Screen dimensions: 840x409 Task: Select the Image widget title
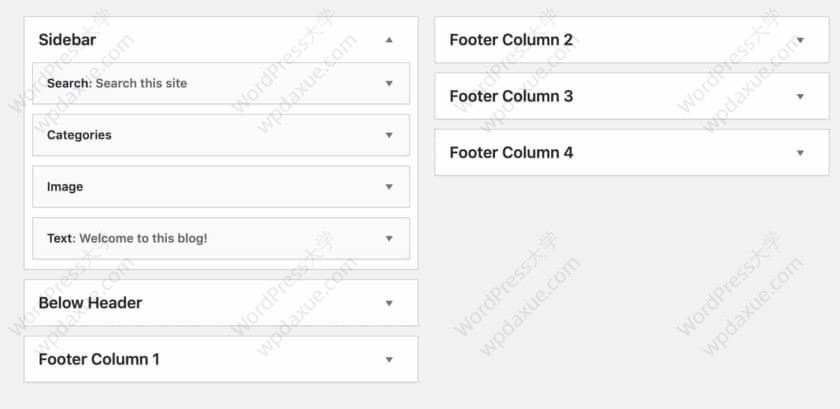click(65, 187)
